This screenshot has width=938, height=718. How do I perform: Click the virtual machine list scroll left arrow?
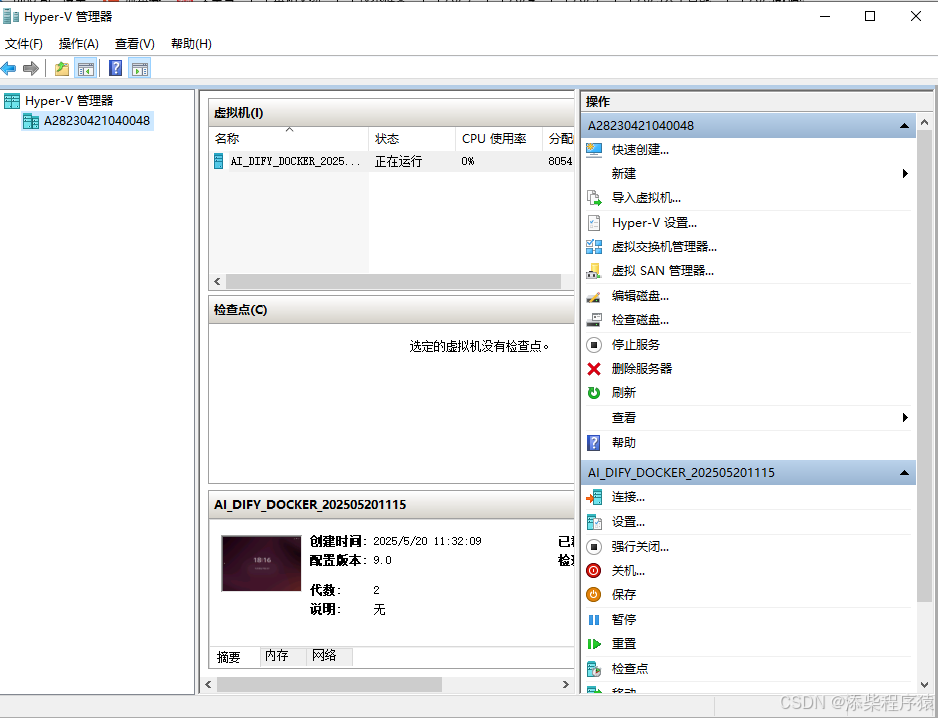(217, 281)
